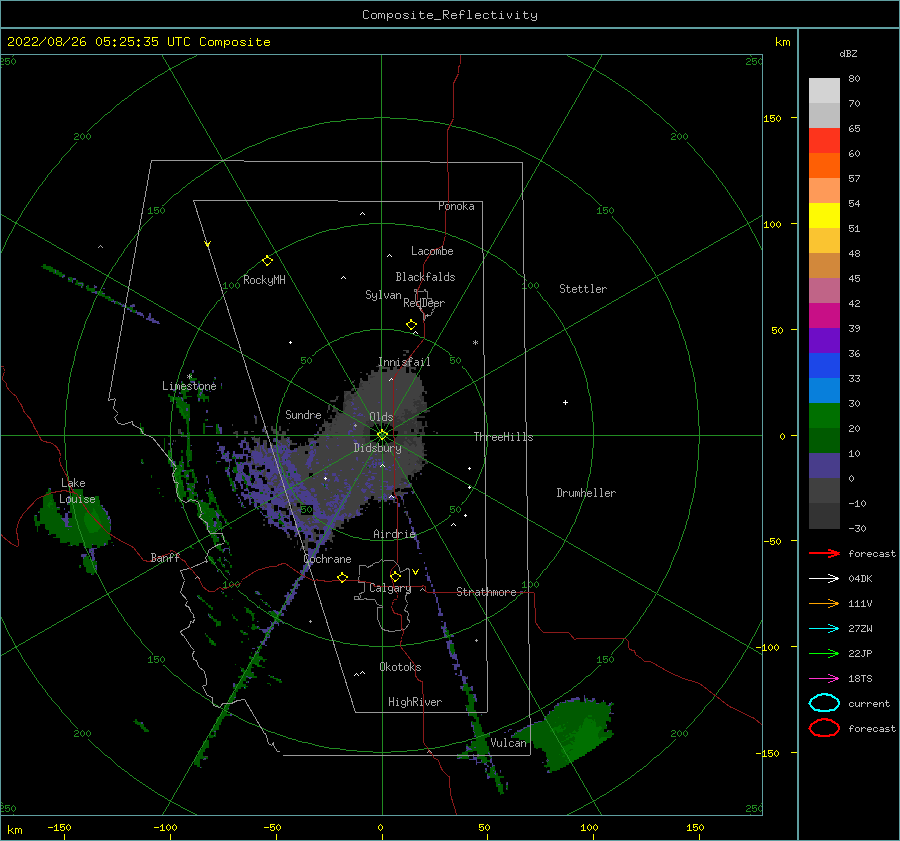Click the white 04DK arrow legend icon
This screenshot has height=841, width=900.
(824, 578)
